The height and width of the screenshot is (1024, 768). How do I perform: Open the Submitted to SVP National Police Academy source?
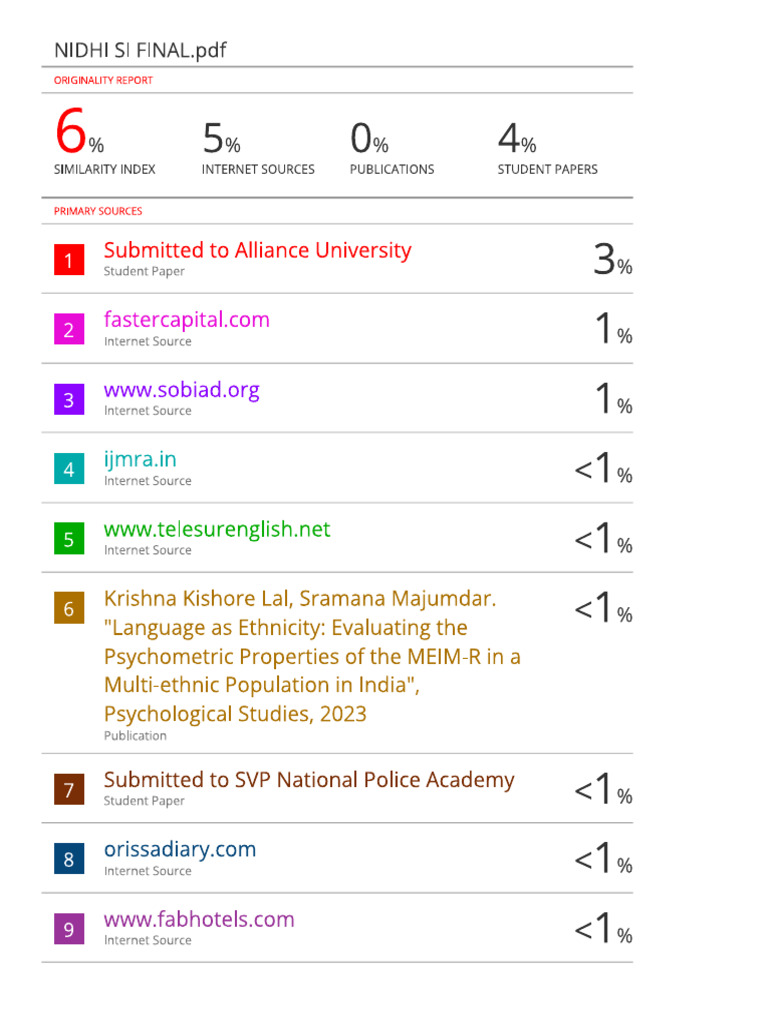pyautogui.click(x=309, y=780)
